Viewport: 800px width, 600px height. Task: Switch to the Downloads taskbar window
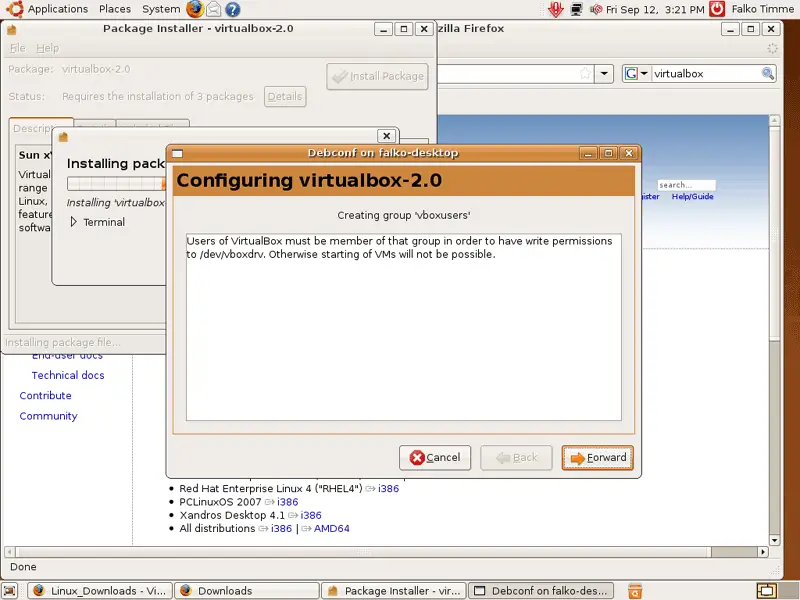(247, 591)
